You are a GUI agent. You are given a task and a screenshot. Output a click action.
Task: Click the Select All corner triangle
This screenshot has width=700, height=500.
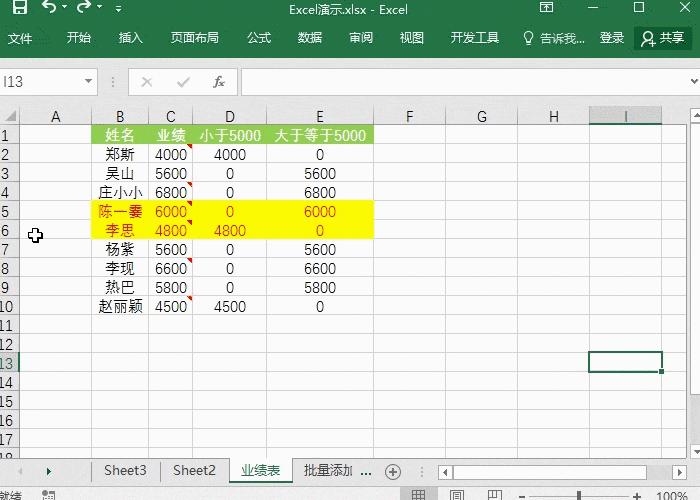click(x=10, y=116)
